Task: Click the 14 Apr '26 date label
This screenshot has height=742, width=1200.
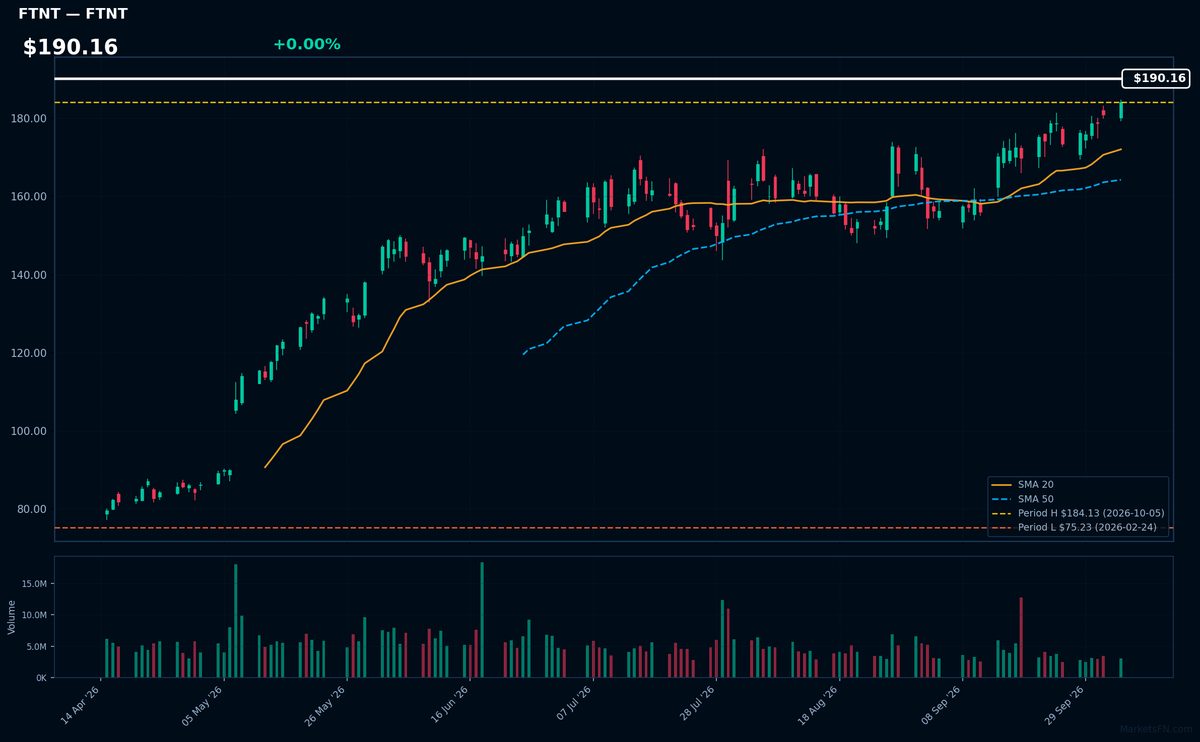Action: (82, 705)
